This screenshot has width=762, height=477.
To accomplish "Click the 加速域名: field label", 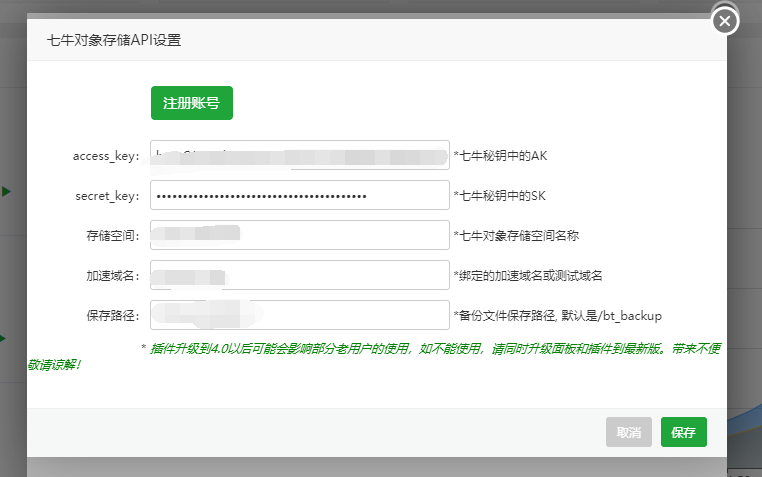I will (x=113, y=276).
